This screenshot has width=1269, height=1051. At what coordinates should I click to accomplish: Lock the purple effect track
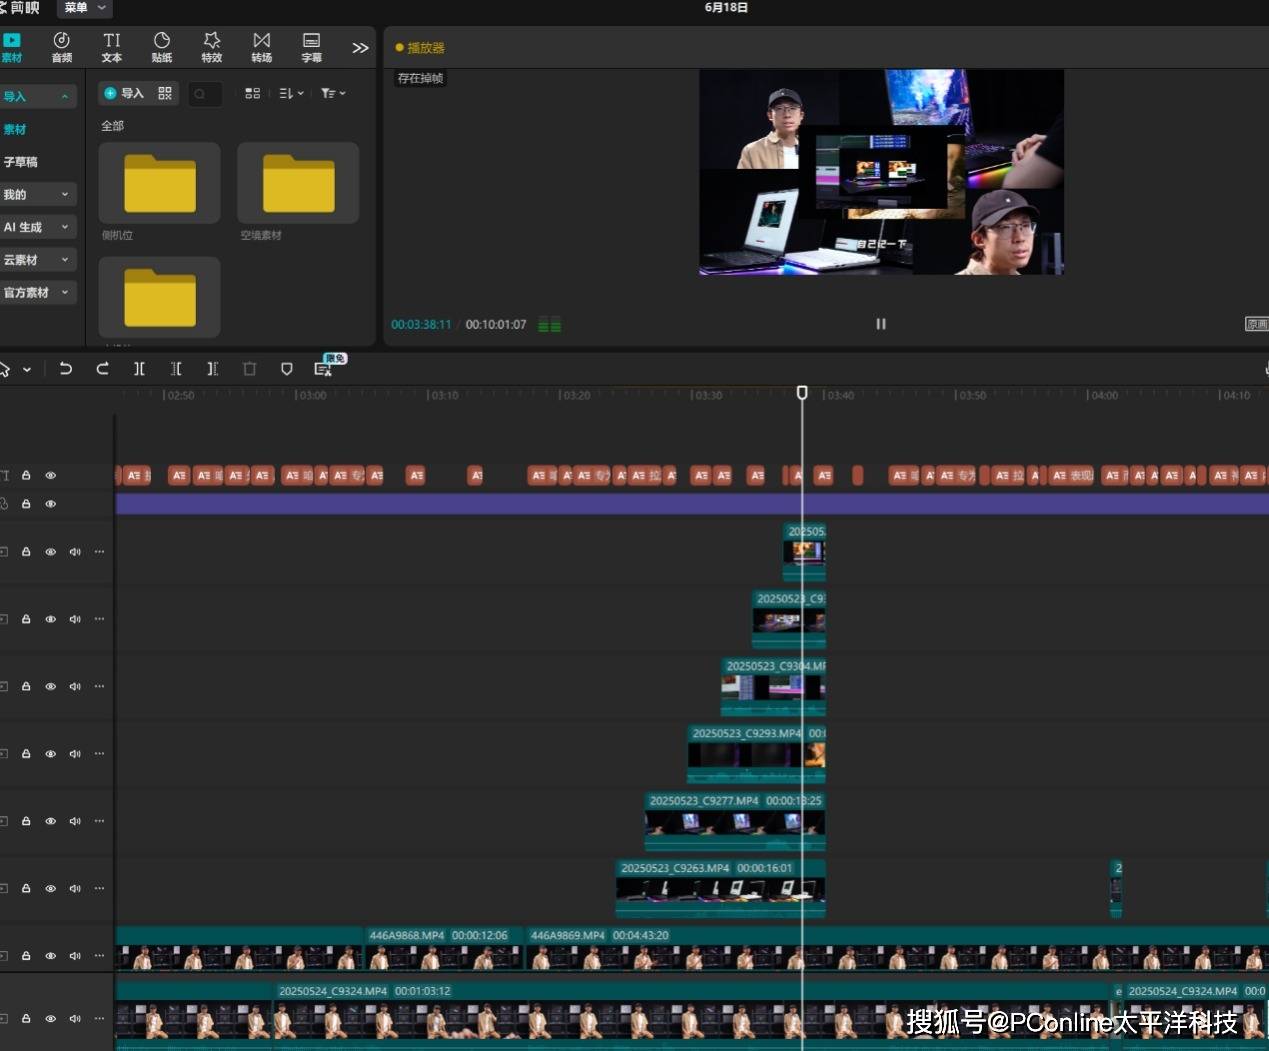pyautogui.click(x=26, y=504)
